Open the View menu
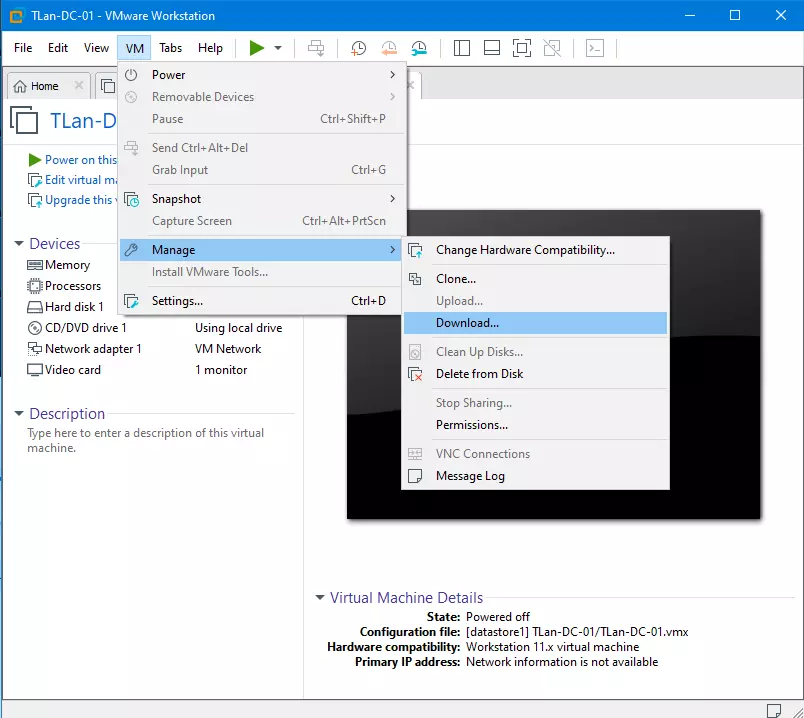This screenshot has height=718, width=804. (x=96, y=48)
